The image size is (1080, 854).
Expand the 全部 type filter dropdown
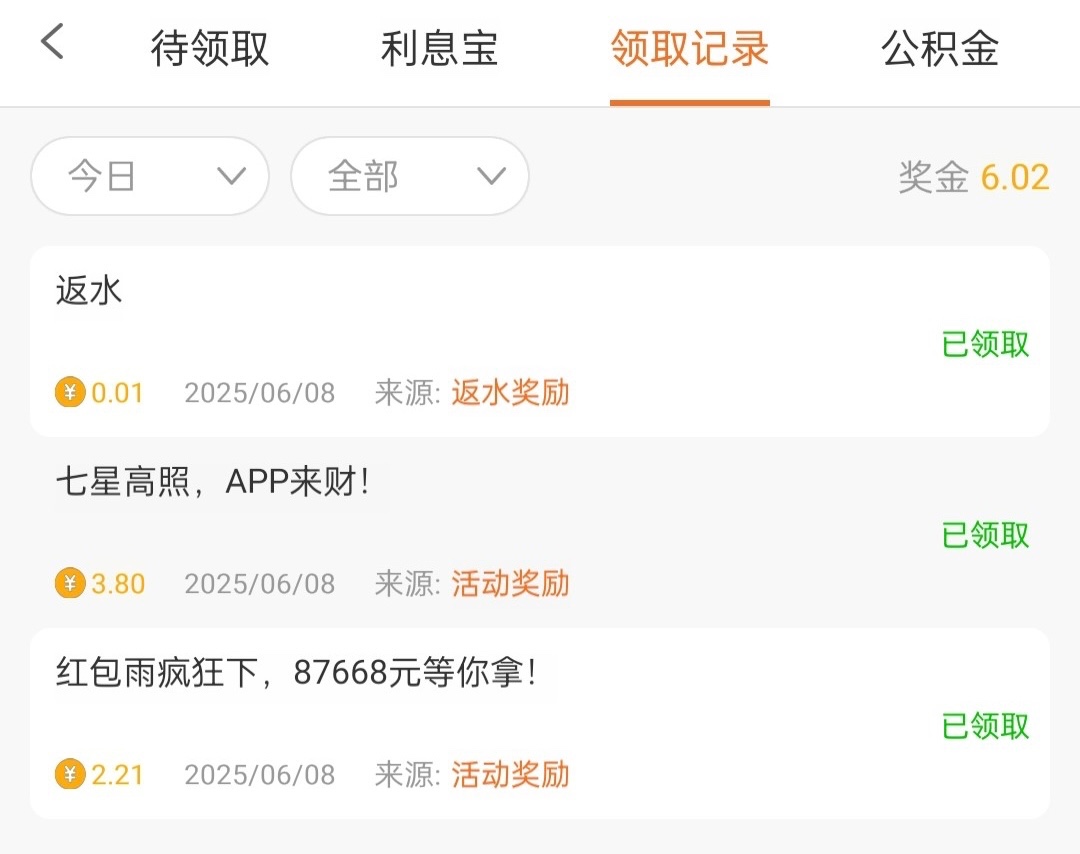[409, 177]
